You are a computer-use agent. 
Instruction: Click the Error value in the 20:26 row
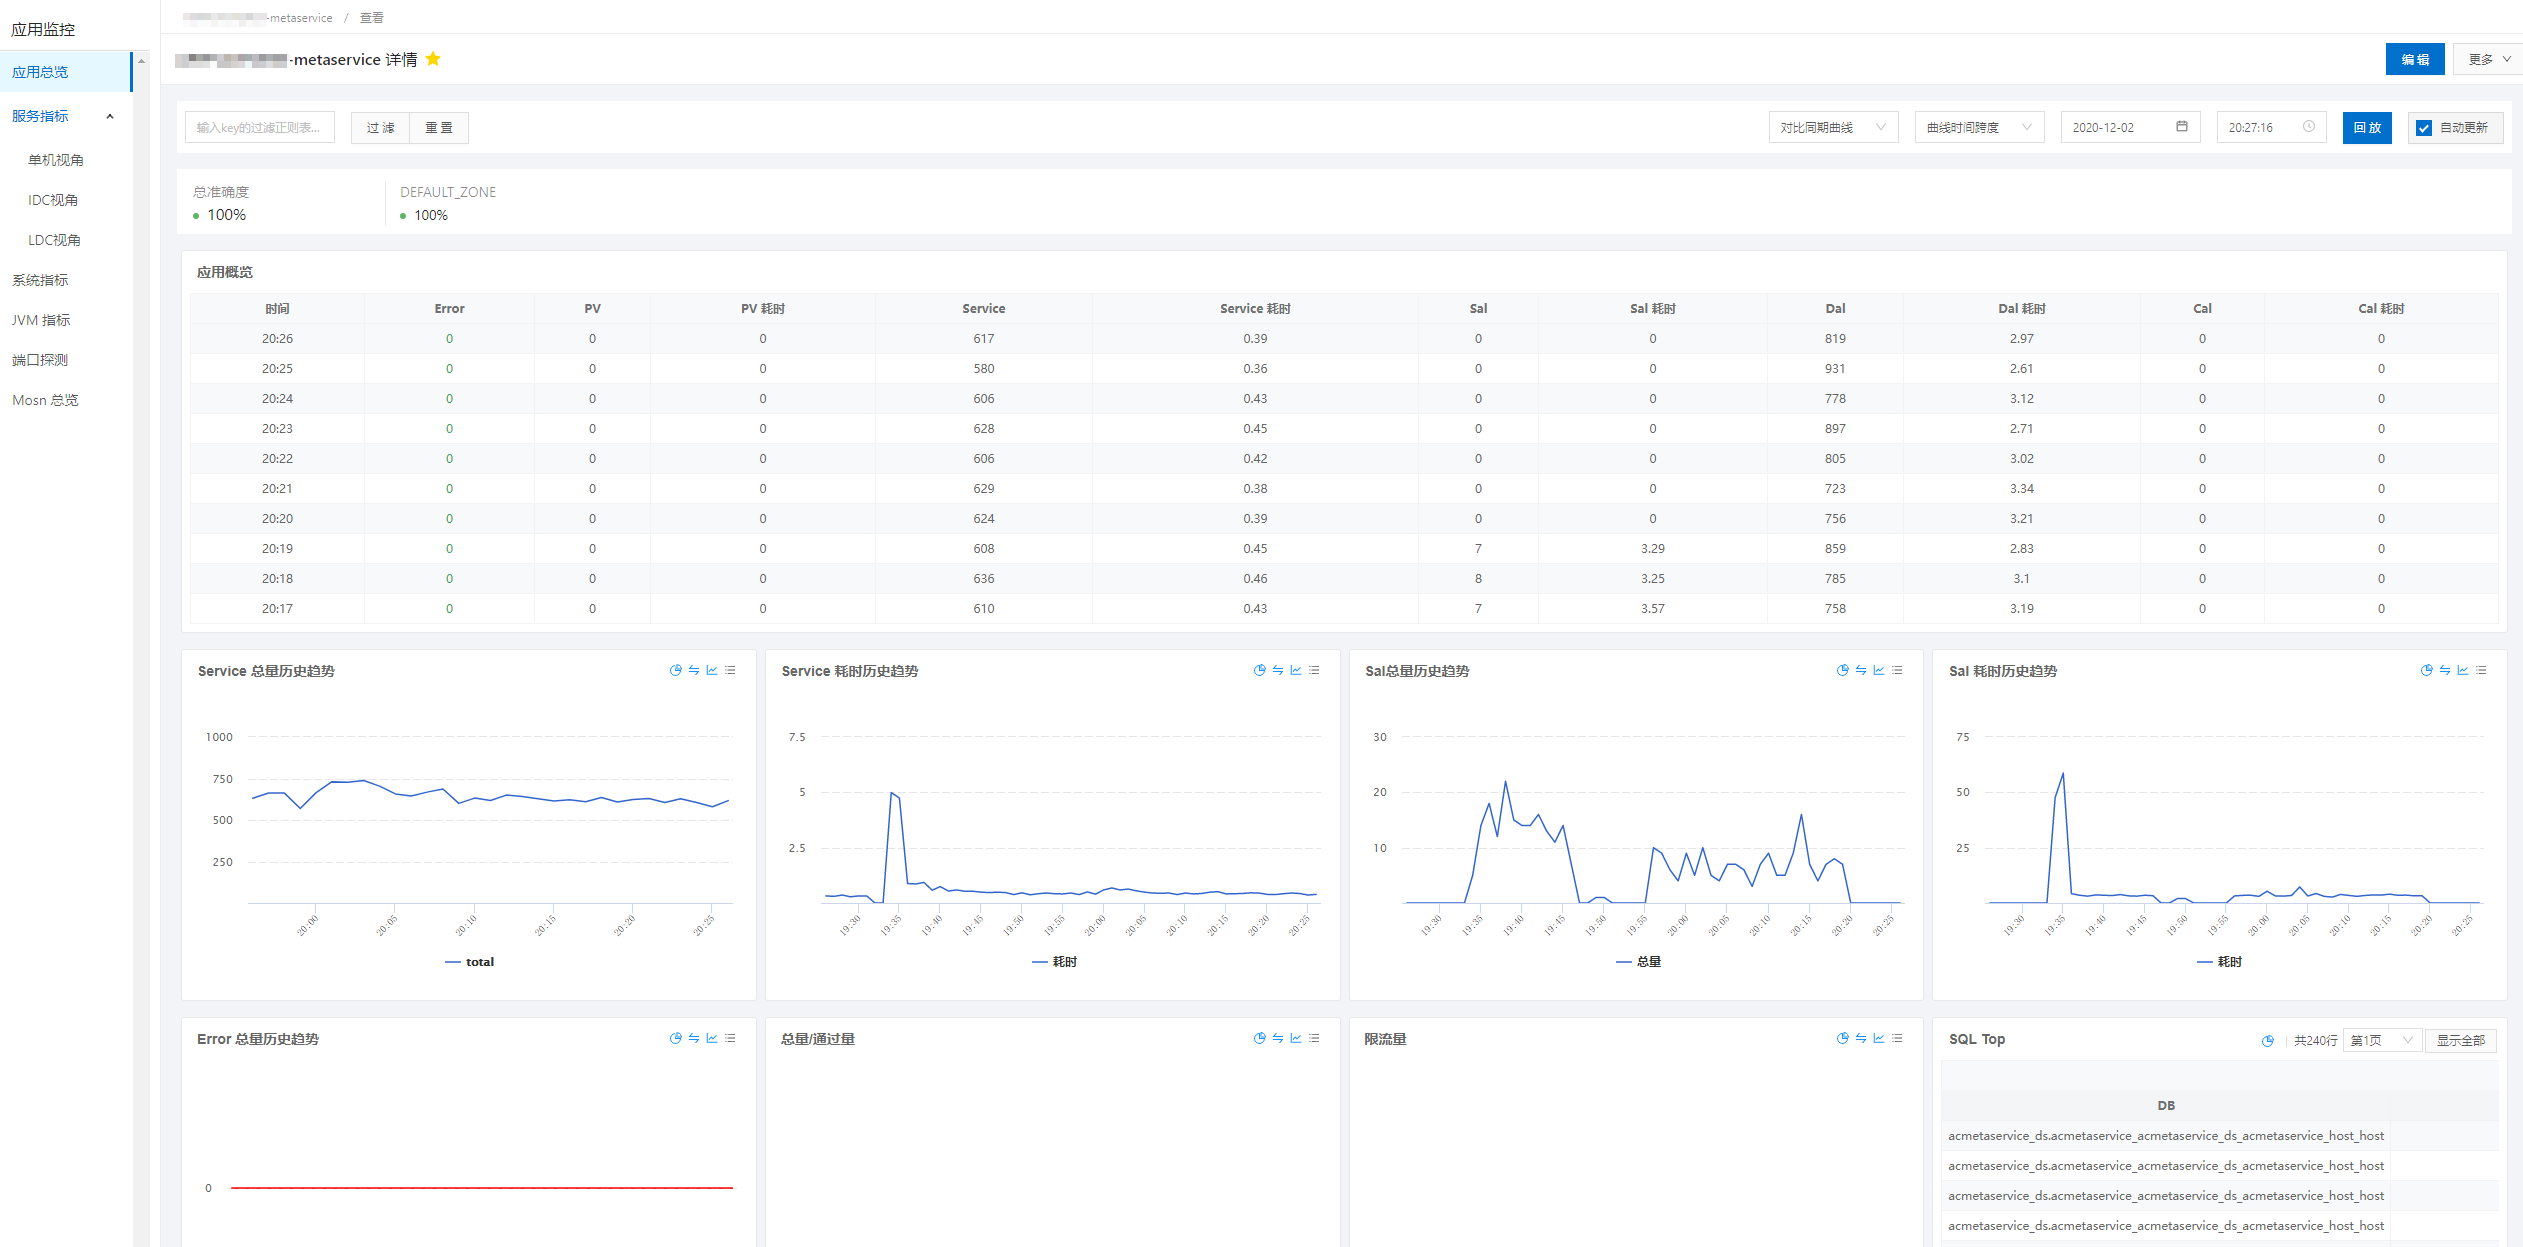[x=449, y=339]
